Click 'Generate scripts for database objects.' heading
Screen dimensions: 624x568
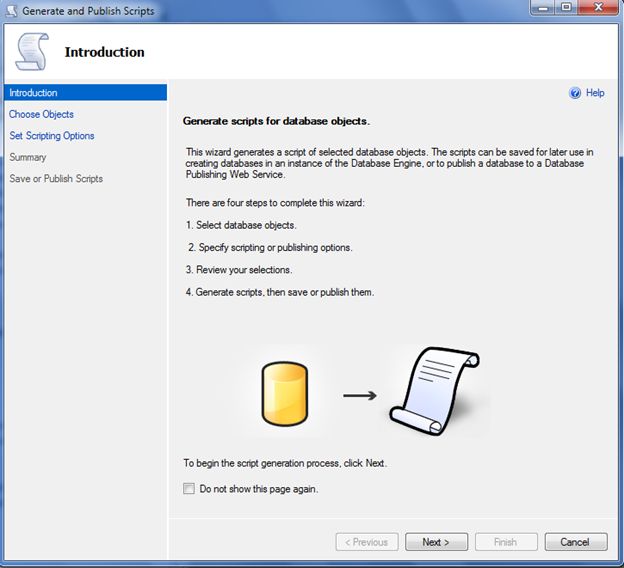(x=276, y=121)
